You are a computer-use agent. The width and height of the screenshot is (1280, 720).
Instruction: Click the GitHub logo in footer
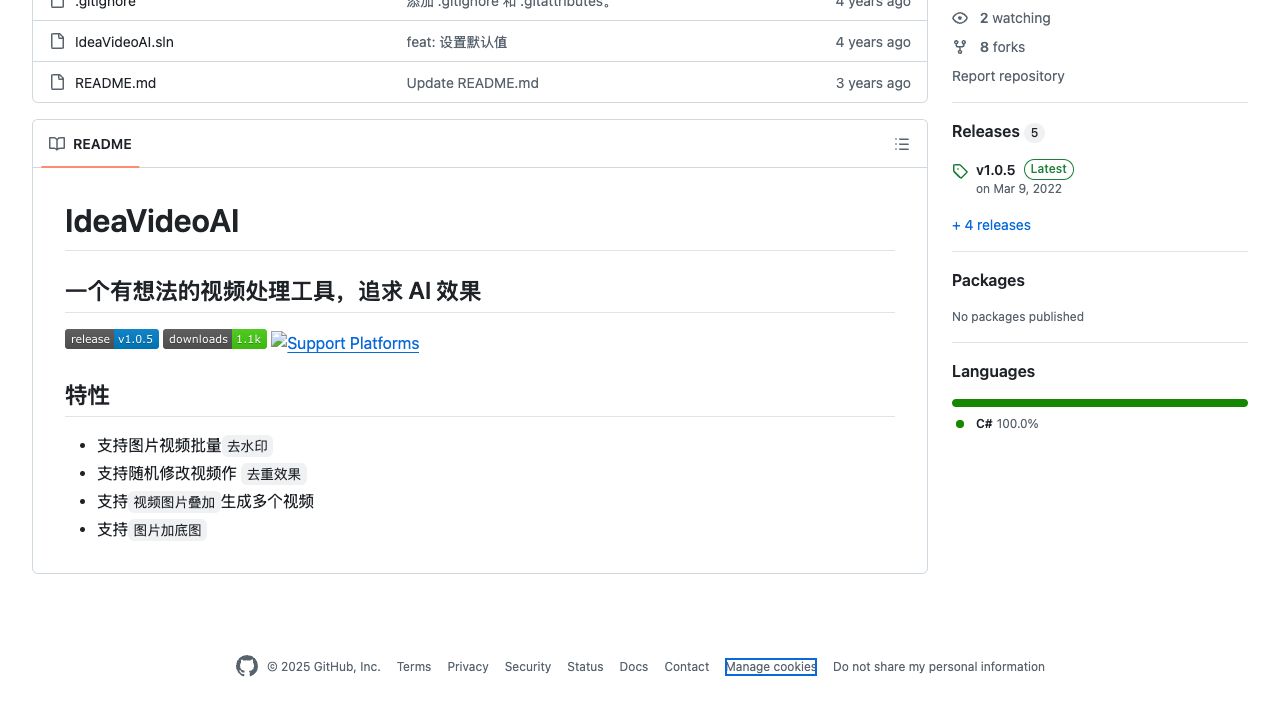tap(247, 666)
